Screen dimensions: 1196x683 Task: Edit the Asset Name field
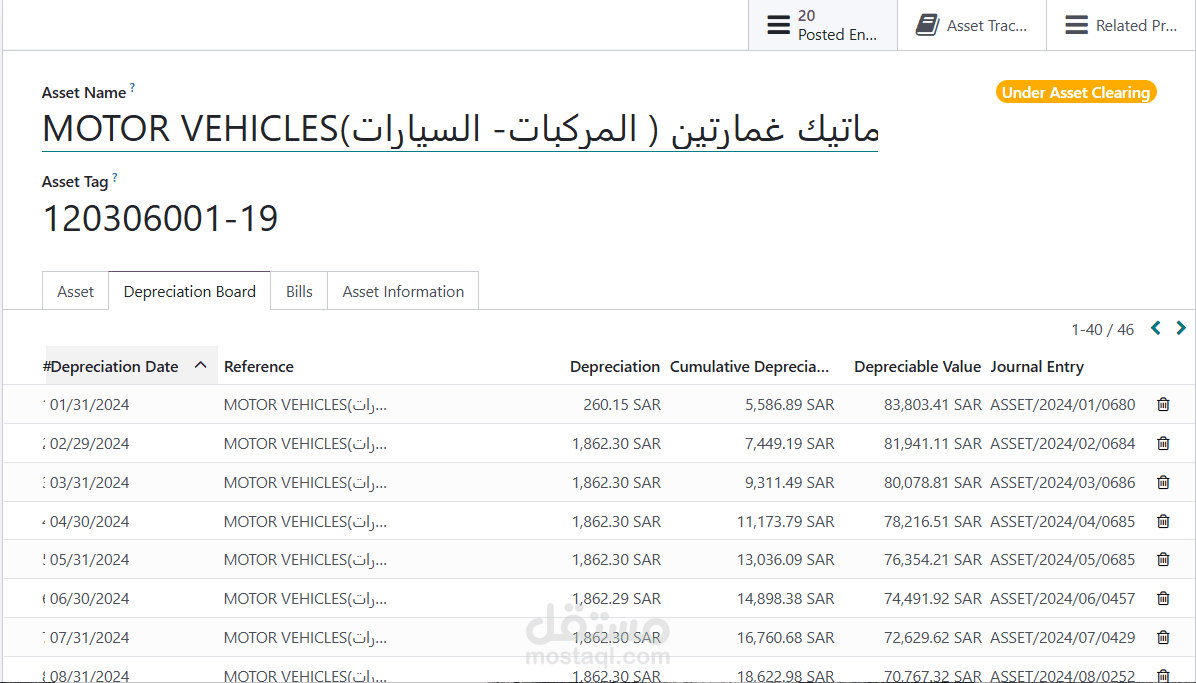(x=460, y=129)
